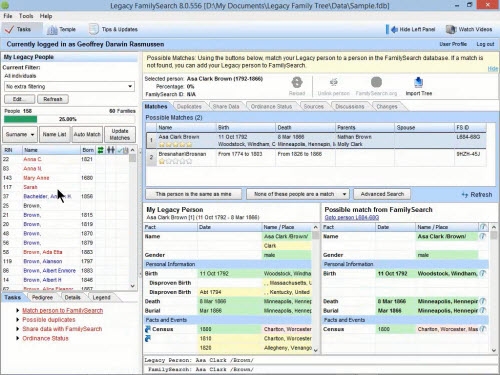Click the info icon beside FamilySearch Burial row
This screenshot has height=375, width=500.
[x=482, y=310]
